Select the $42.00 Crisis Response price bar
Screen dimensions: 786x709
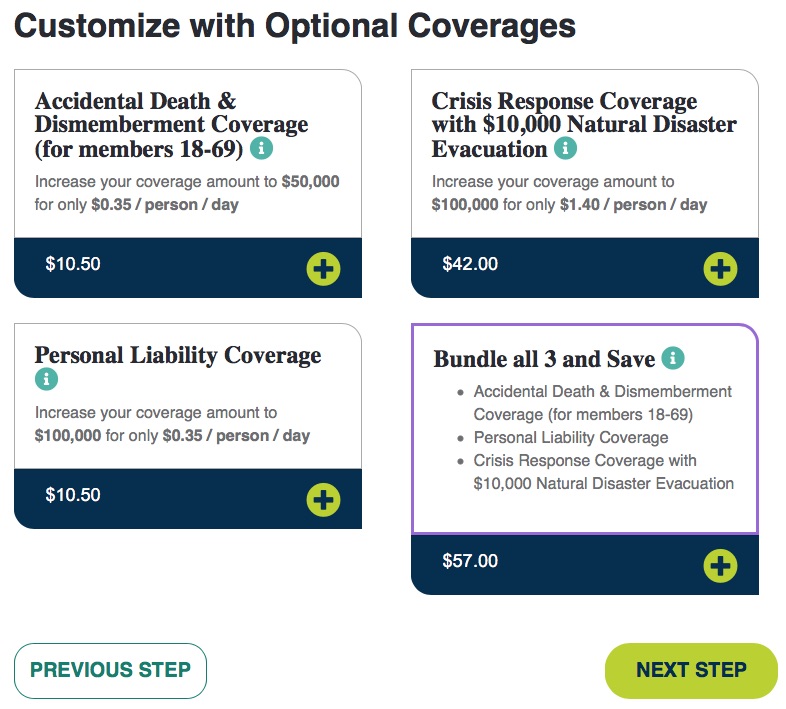click(x=585, y=268)
